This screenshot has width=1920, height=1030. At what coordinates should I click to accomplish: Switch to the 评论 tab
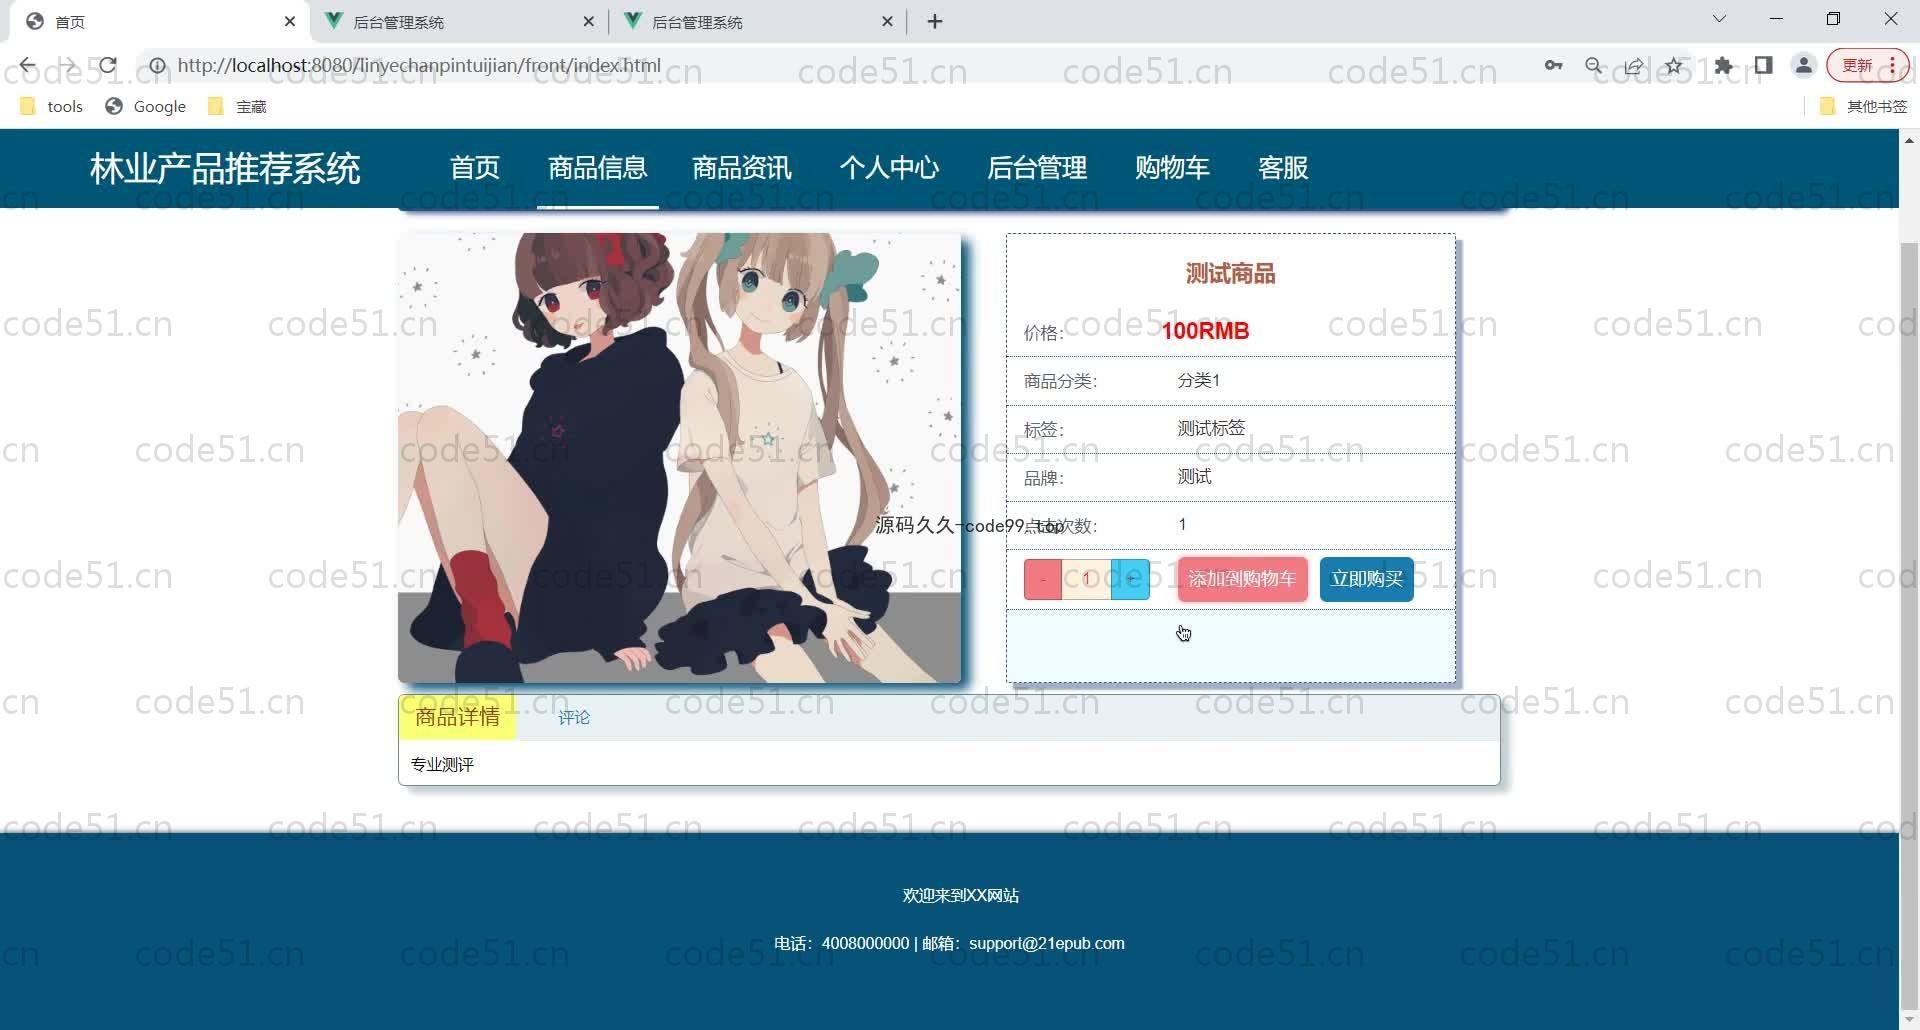[x=574, y=718]
